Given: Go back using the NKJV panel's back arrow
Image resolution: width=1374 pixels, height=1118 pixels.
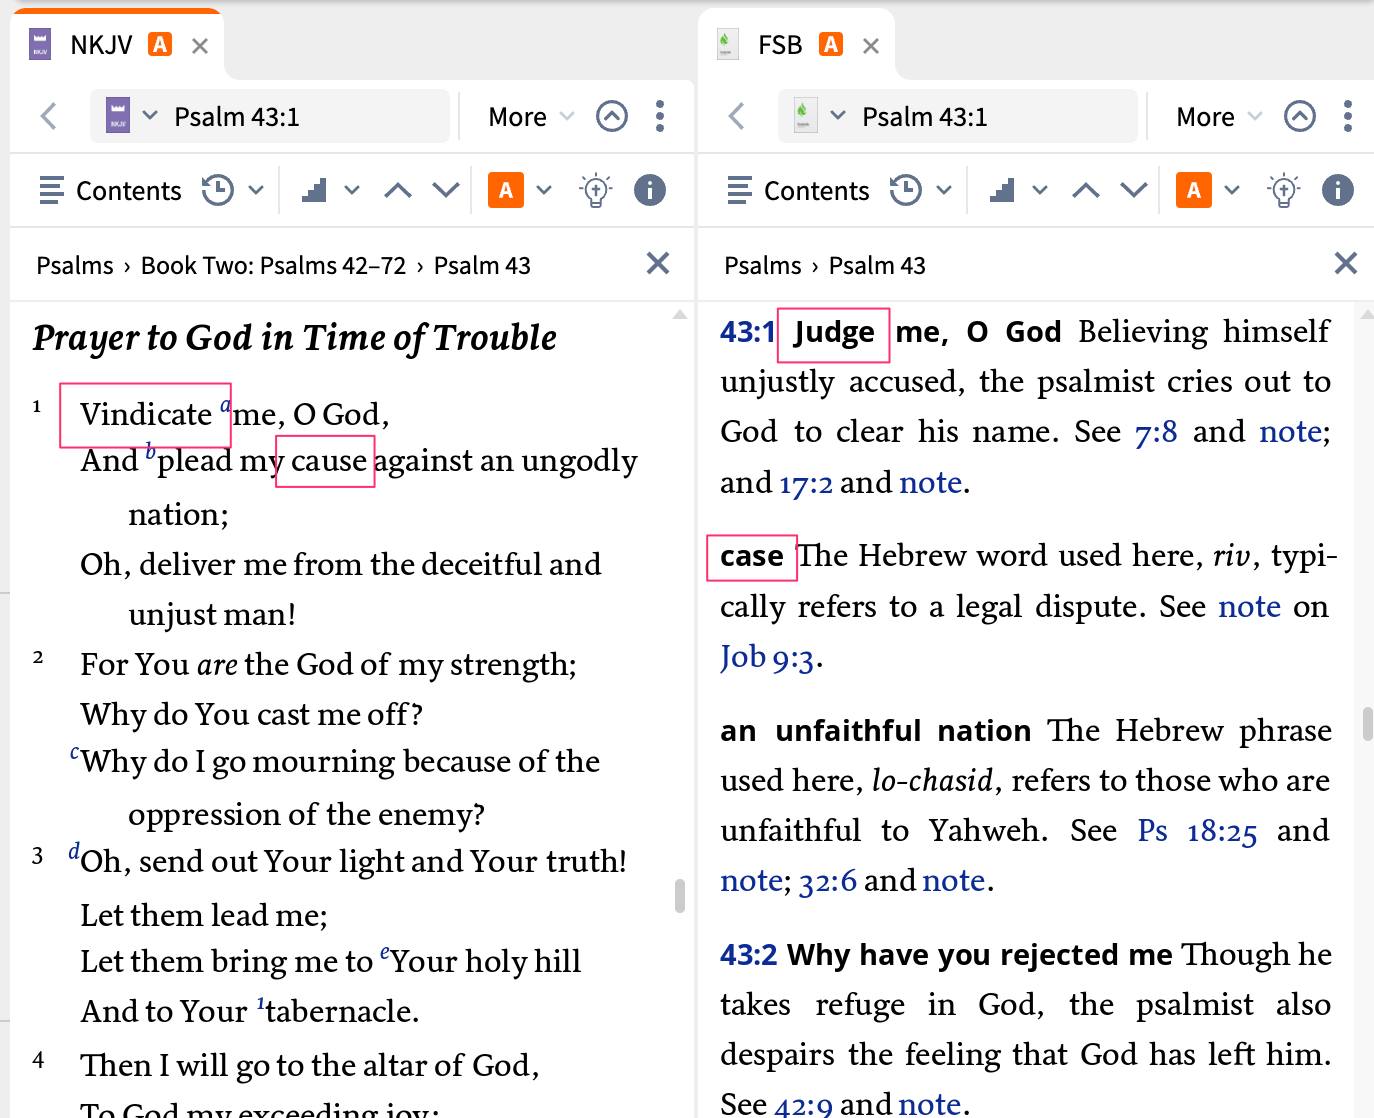Looking at the screenshot, I should 49,117.
